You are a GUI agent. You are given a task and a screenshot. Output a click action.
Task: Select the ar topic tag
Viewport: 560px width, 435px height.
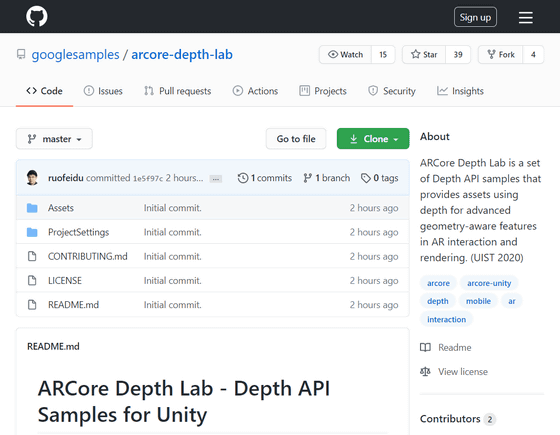tap(511, 301)
